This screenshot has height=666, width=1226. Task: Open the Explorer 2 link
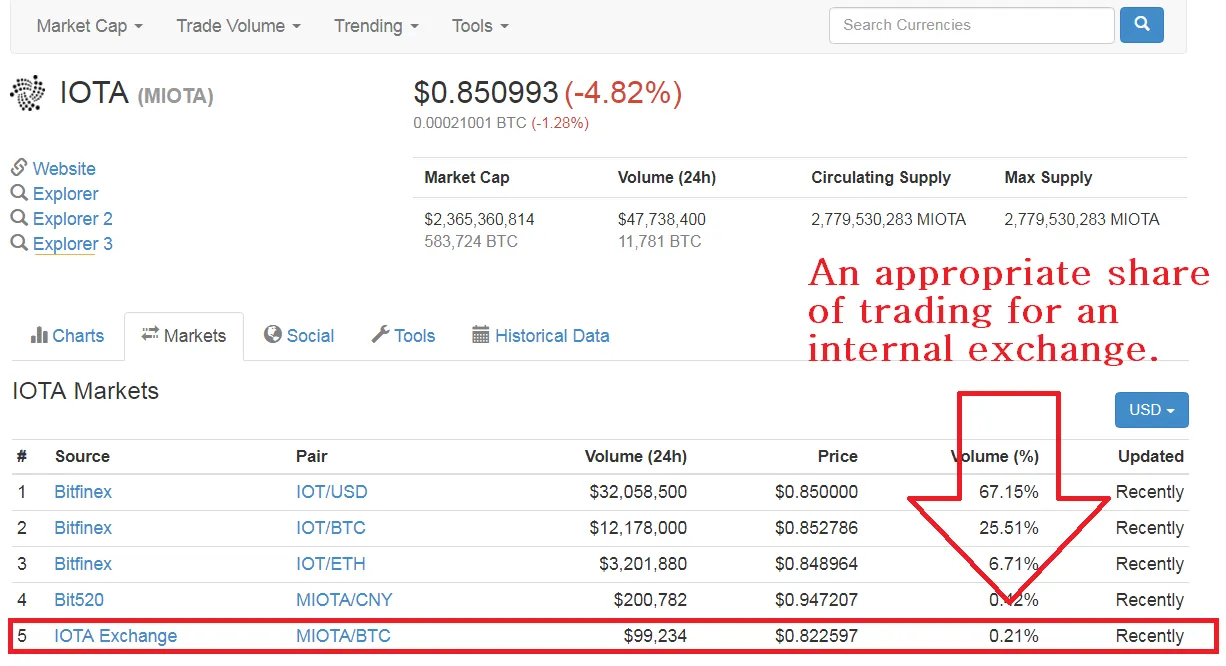(72, 218)
